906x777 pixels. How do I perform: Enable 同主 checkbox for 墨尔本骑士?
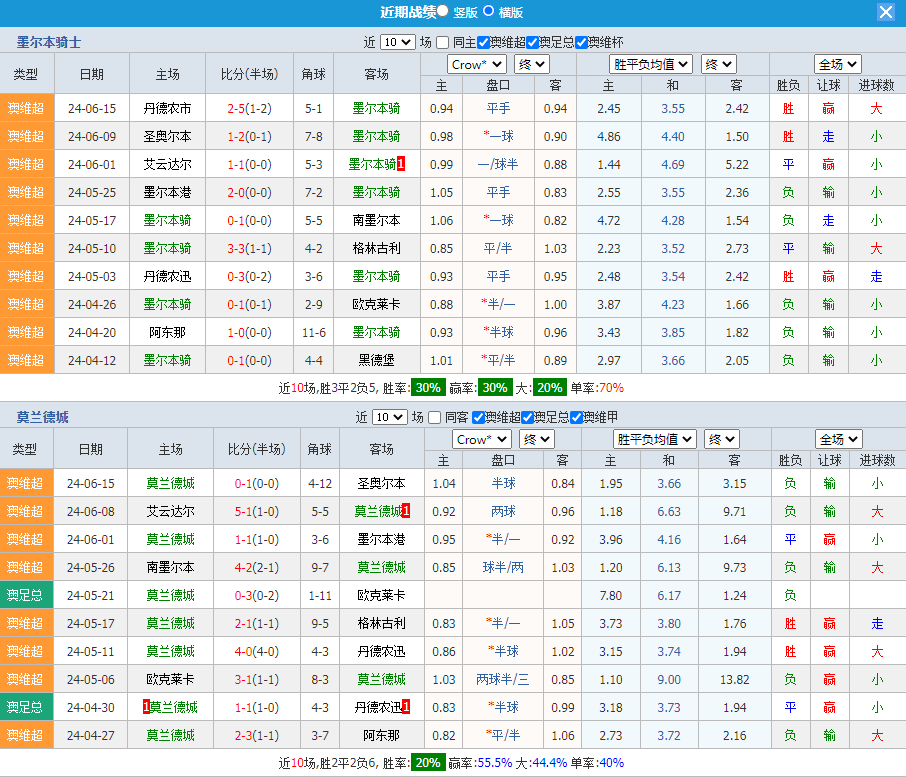443,43
